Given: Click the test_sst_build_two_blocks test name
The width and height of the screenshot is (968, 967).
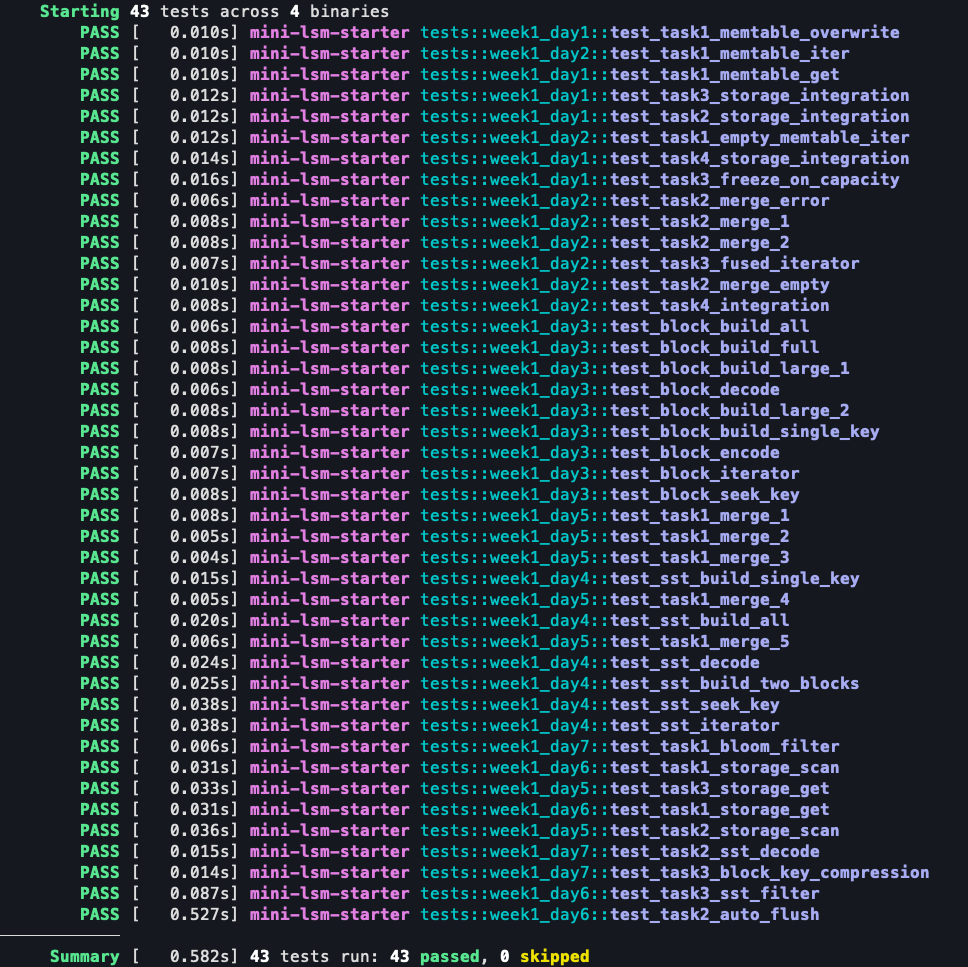Looking at the screenshot, I should coord(734,683).
